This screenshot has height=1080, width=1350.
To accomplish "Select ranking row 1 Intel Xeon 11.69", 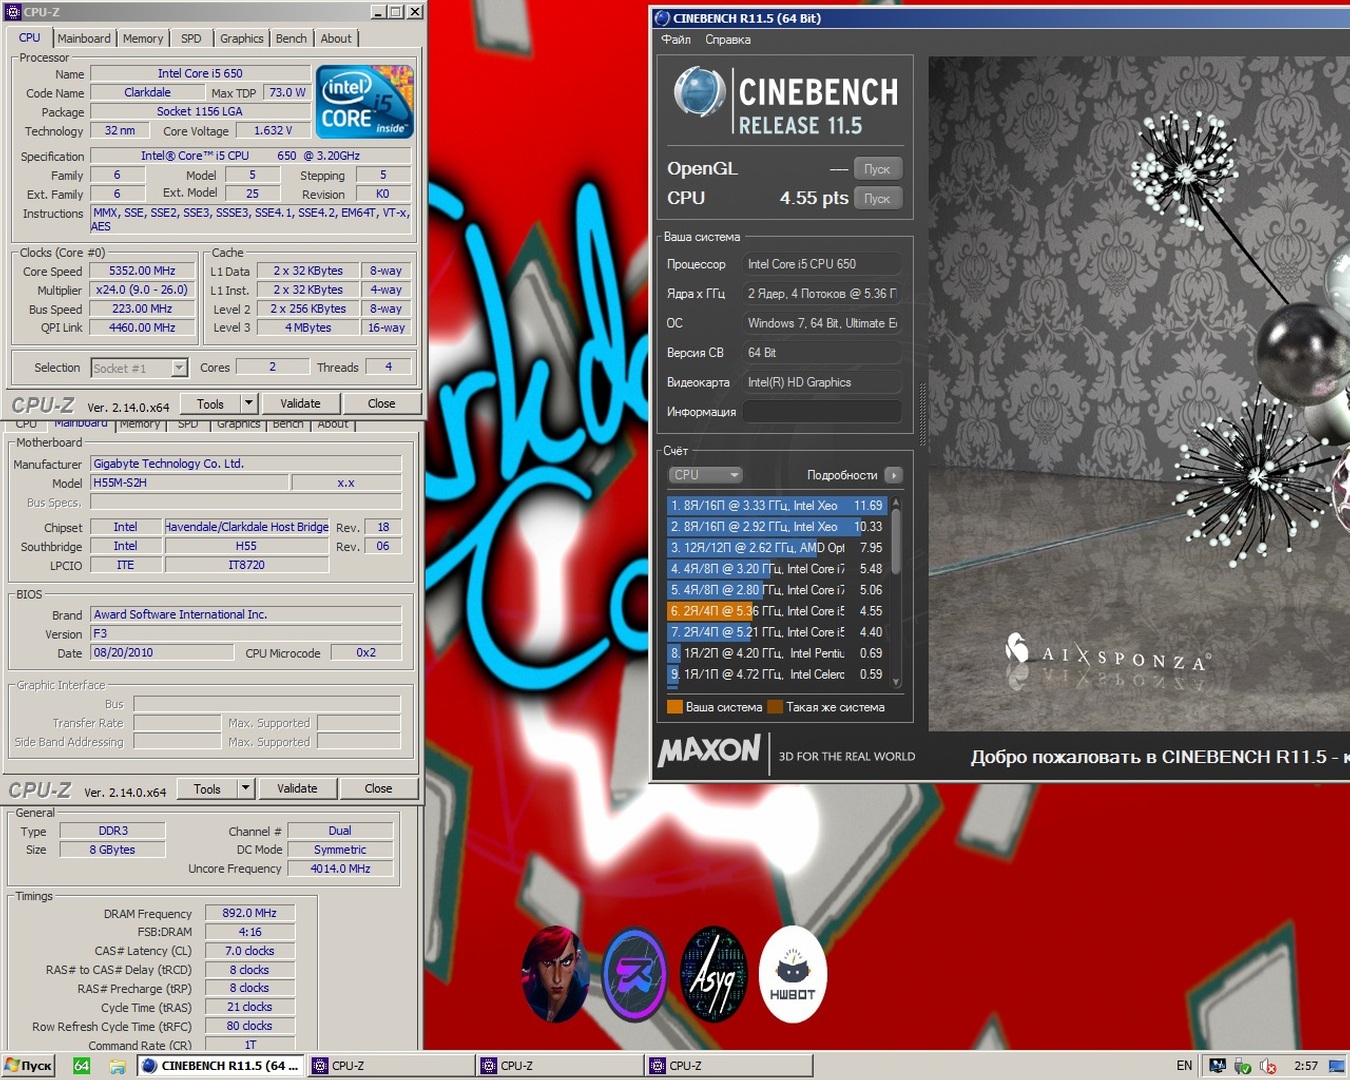I will (x=777, y=506).
